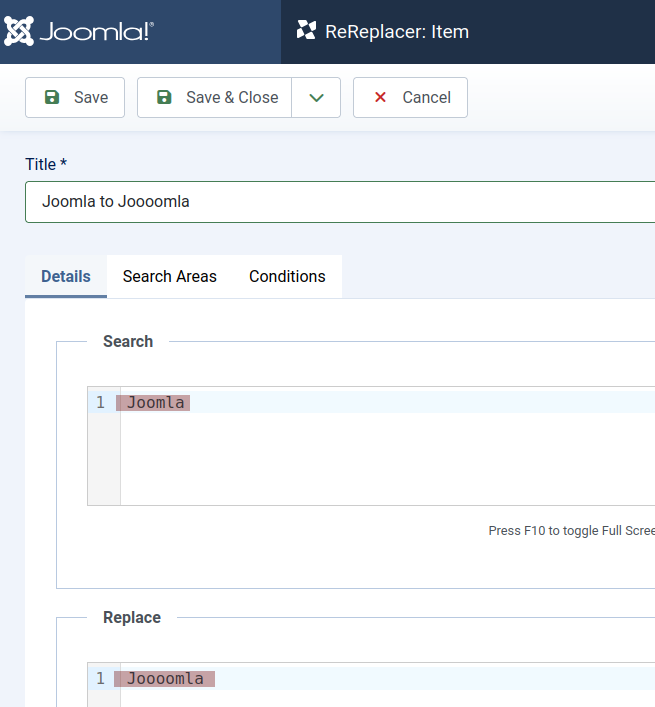Click the Save & Close button

tap(215, 97)
